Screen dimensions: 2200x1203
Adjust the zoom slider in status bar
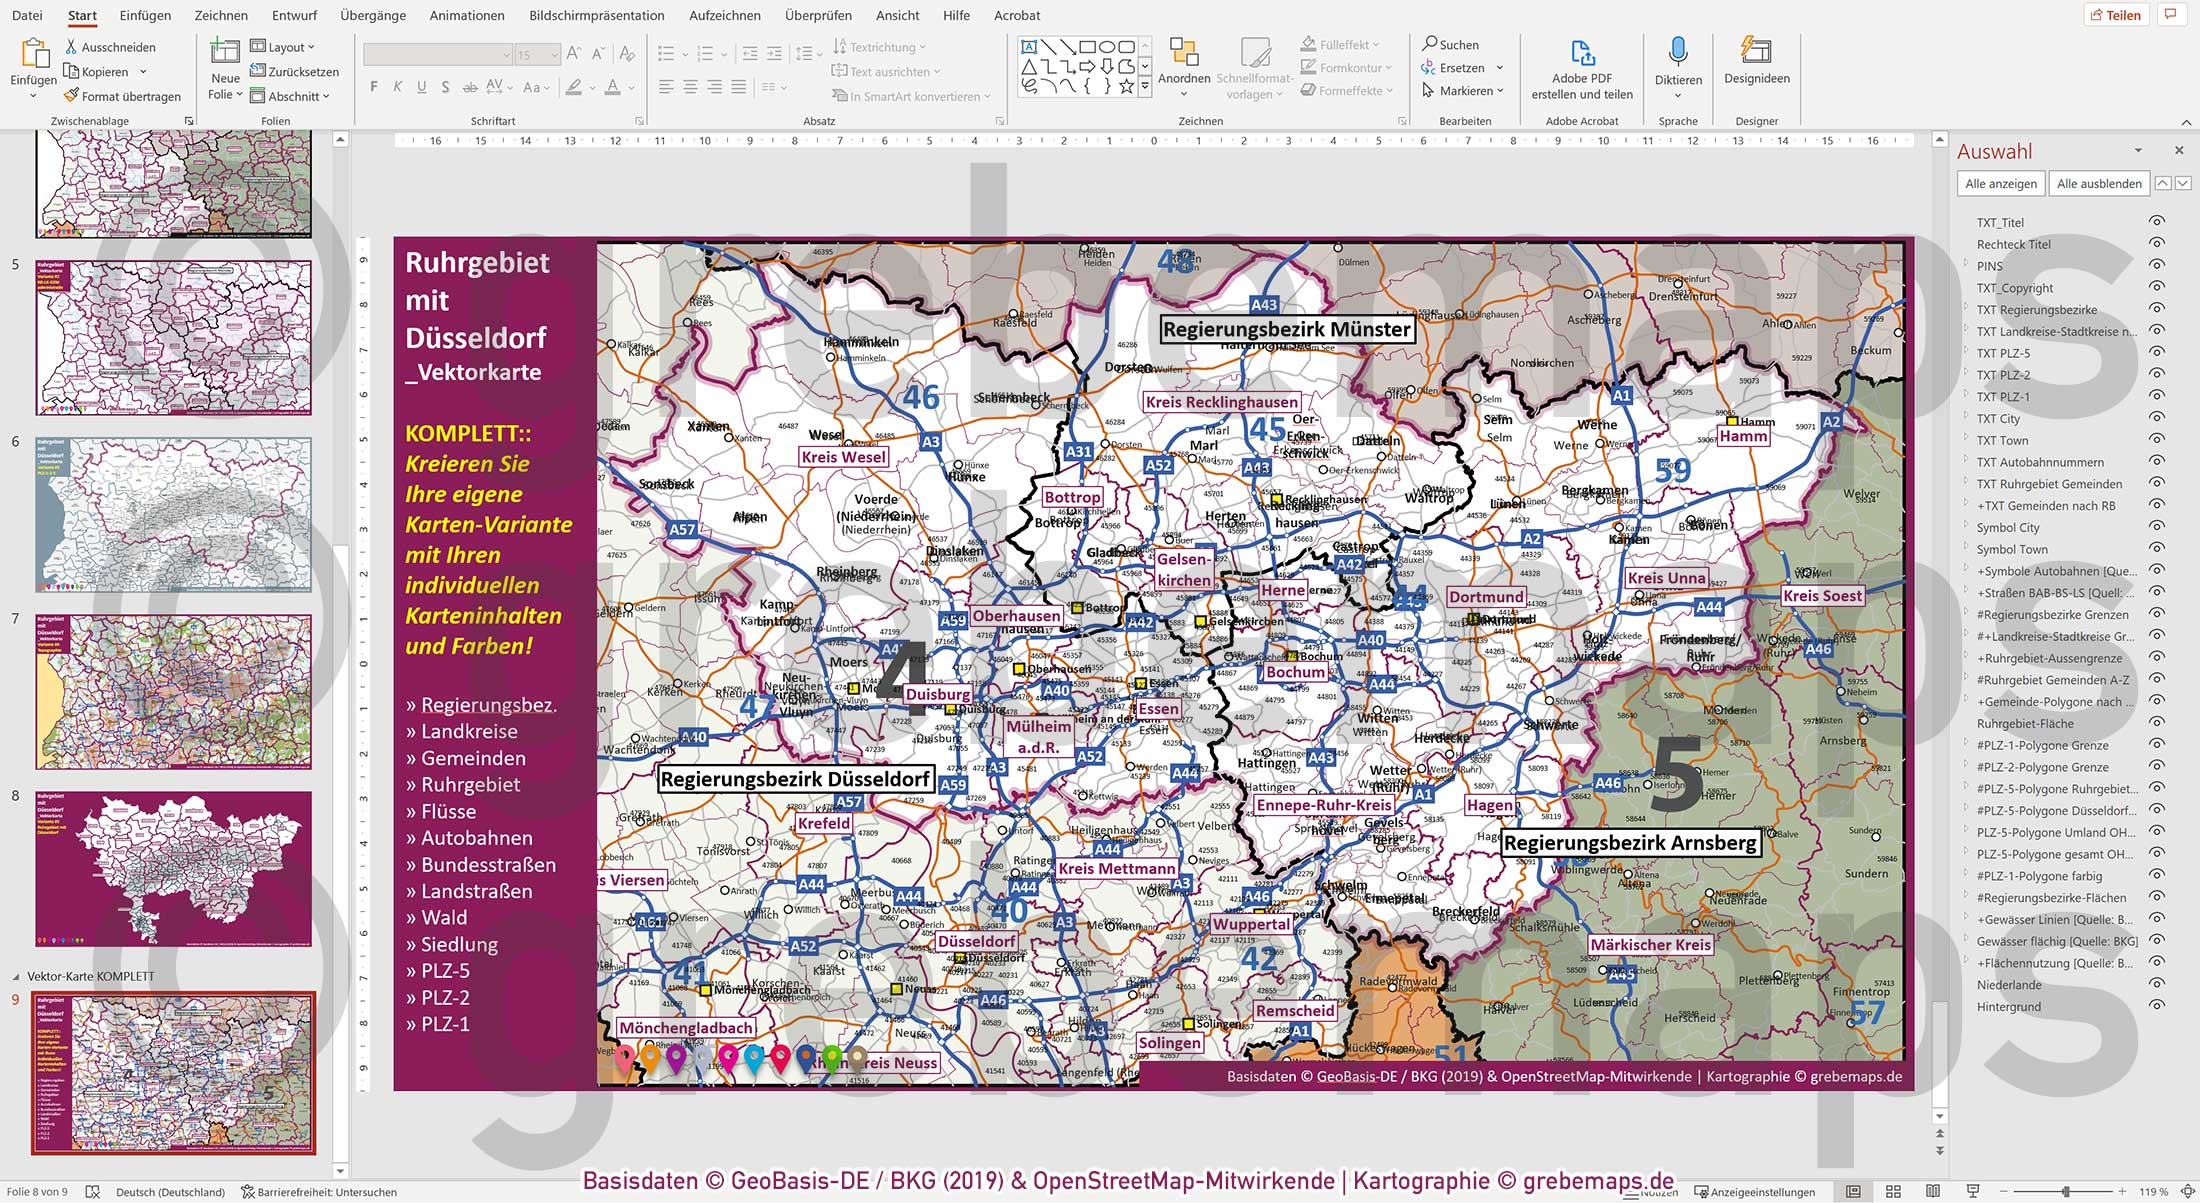[x=2066, y=1191]
